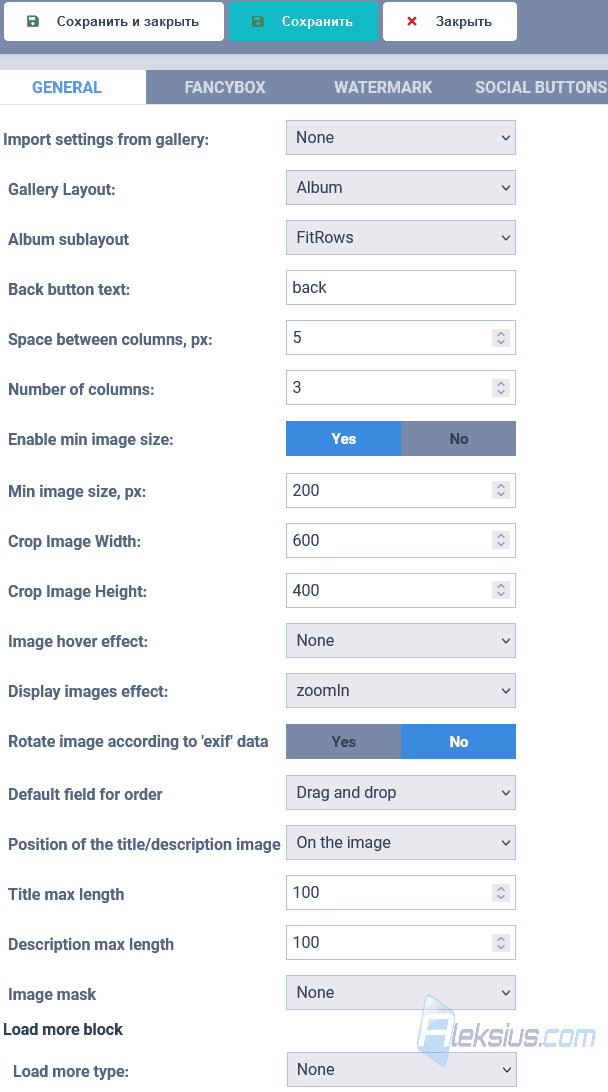Click the green floppy icon on Сохранить
The width and height of the screenshot is (608, 1092).
click(x=258, y=22)
